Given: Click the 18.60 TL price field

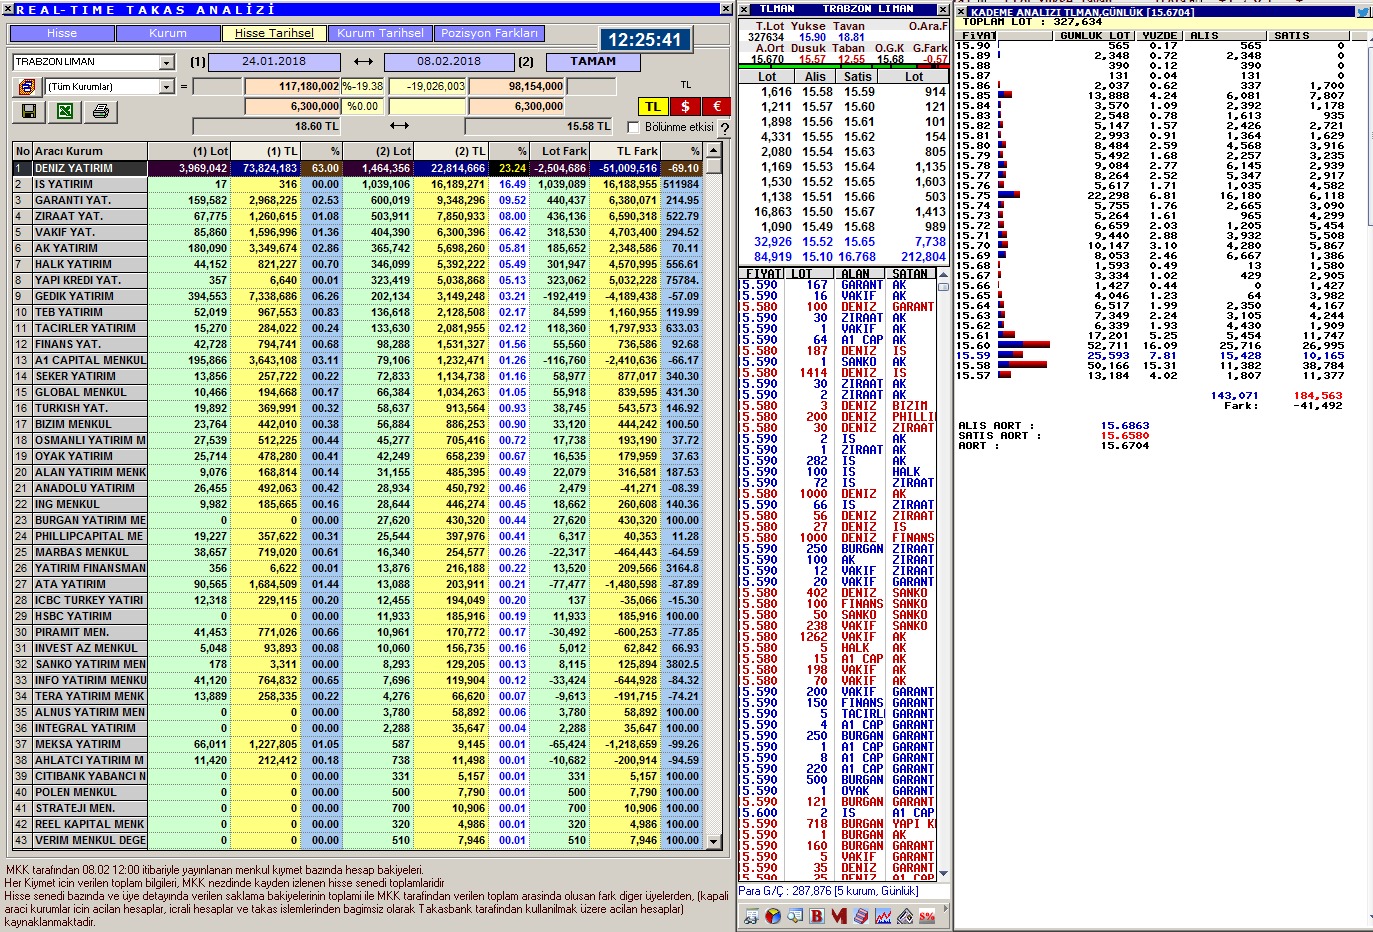Looking at the screenshot, I should pos(267,127).
